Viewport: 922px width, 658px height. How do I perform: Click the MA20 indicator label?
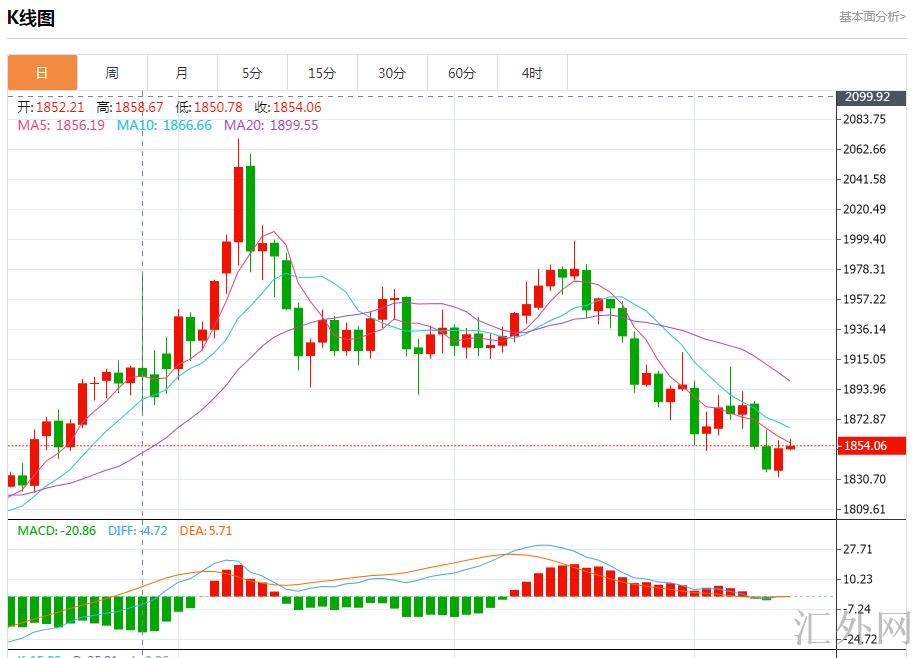tap(271, 125)
